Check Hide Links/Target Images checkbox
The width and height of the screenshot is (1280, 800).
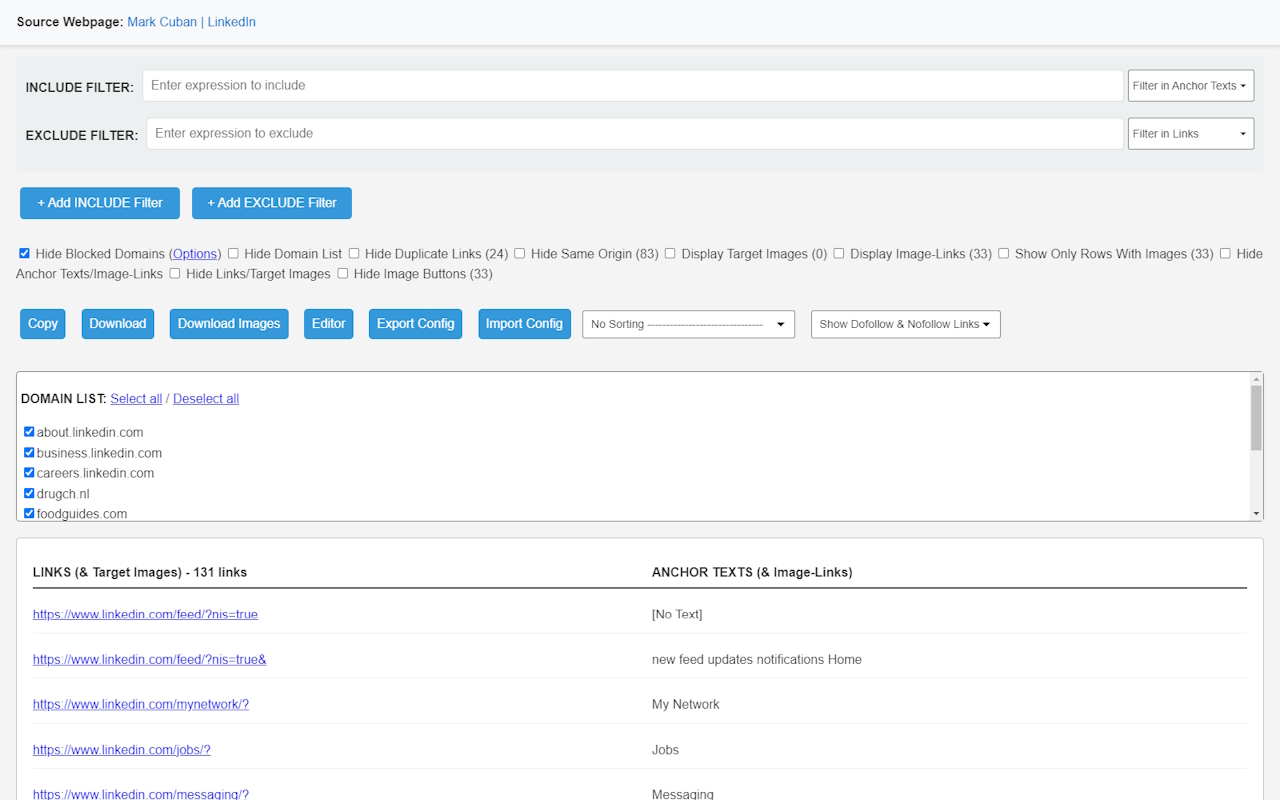pos(175,273)
